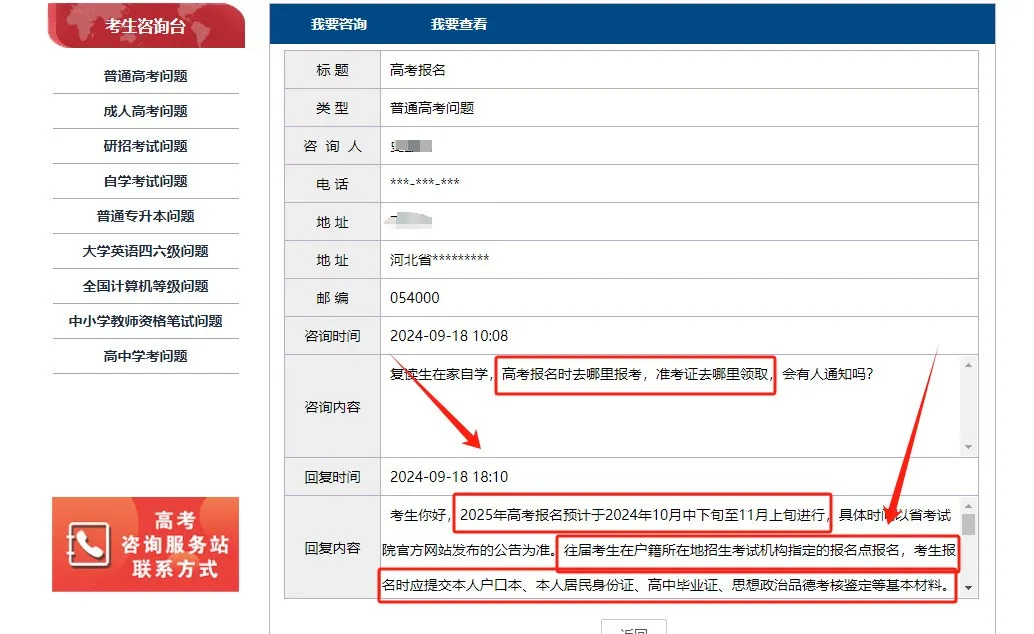Click inside the 咨询内容 question text
The width and height of the screenshot is (1034, 634).
coord(631,374)
